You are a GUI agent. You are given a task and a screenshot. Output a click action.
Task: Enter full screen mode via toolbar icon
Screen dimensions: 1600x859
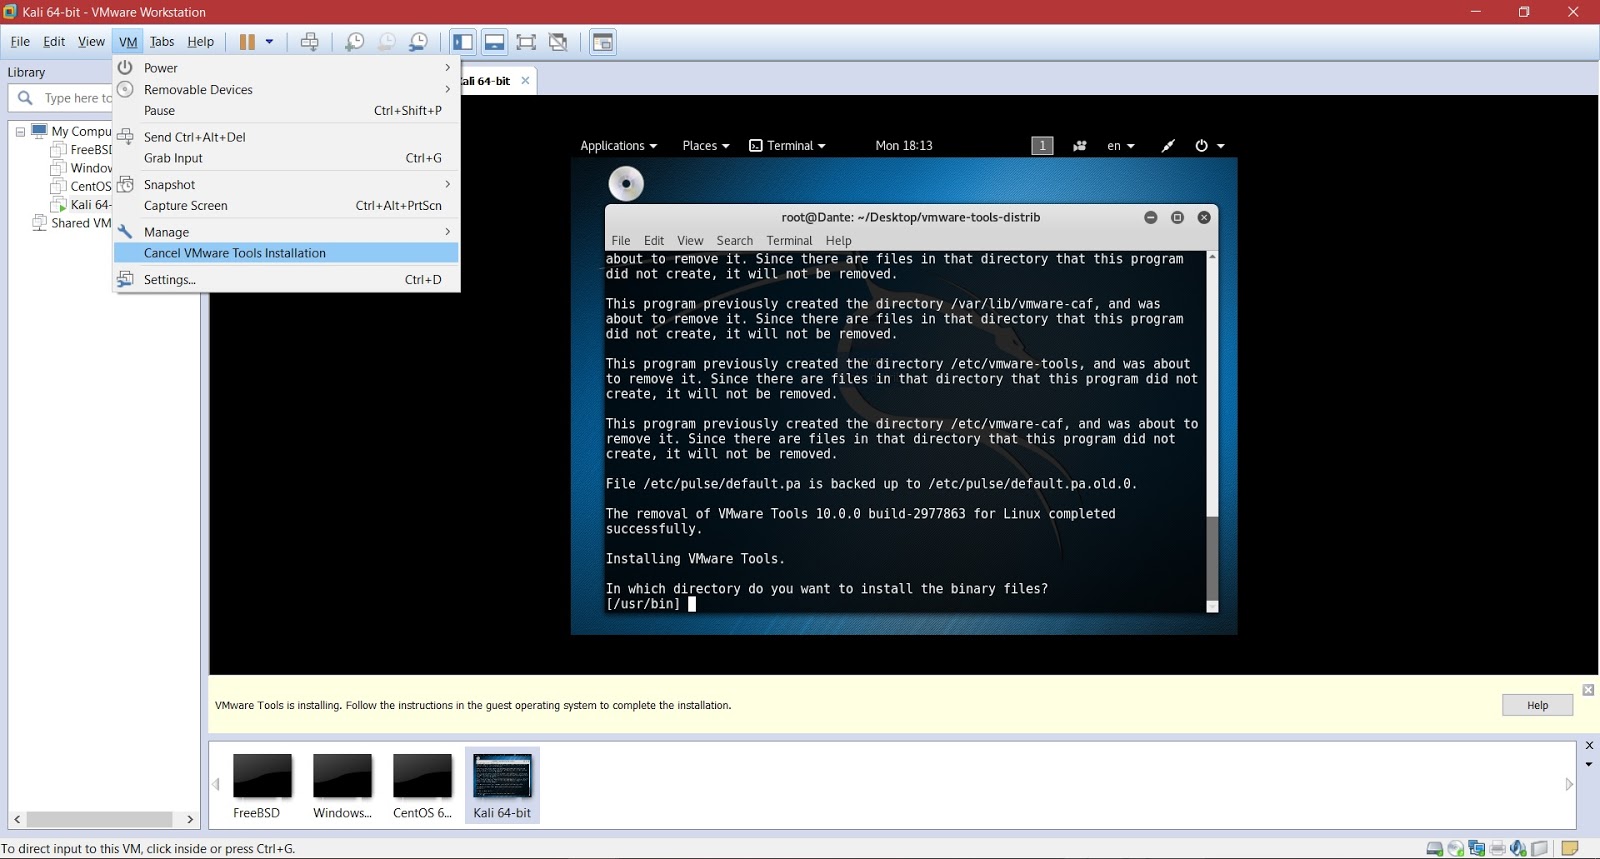526,42
